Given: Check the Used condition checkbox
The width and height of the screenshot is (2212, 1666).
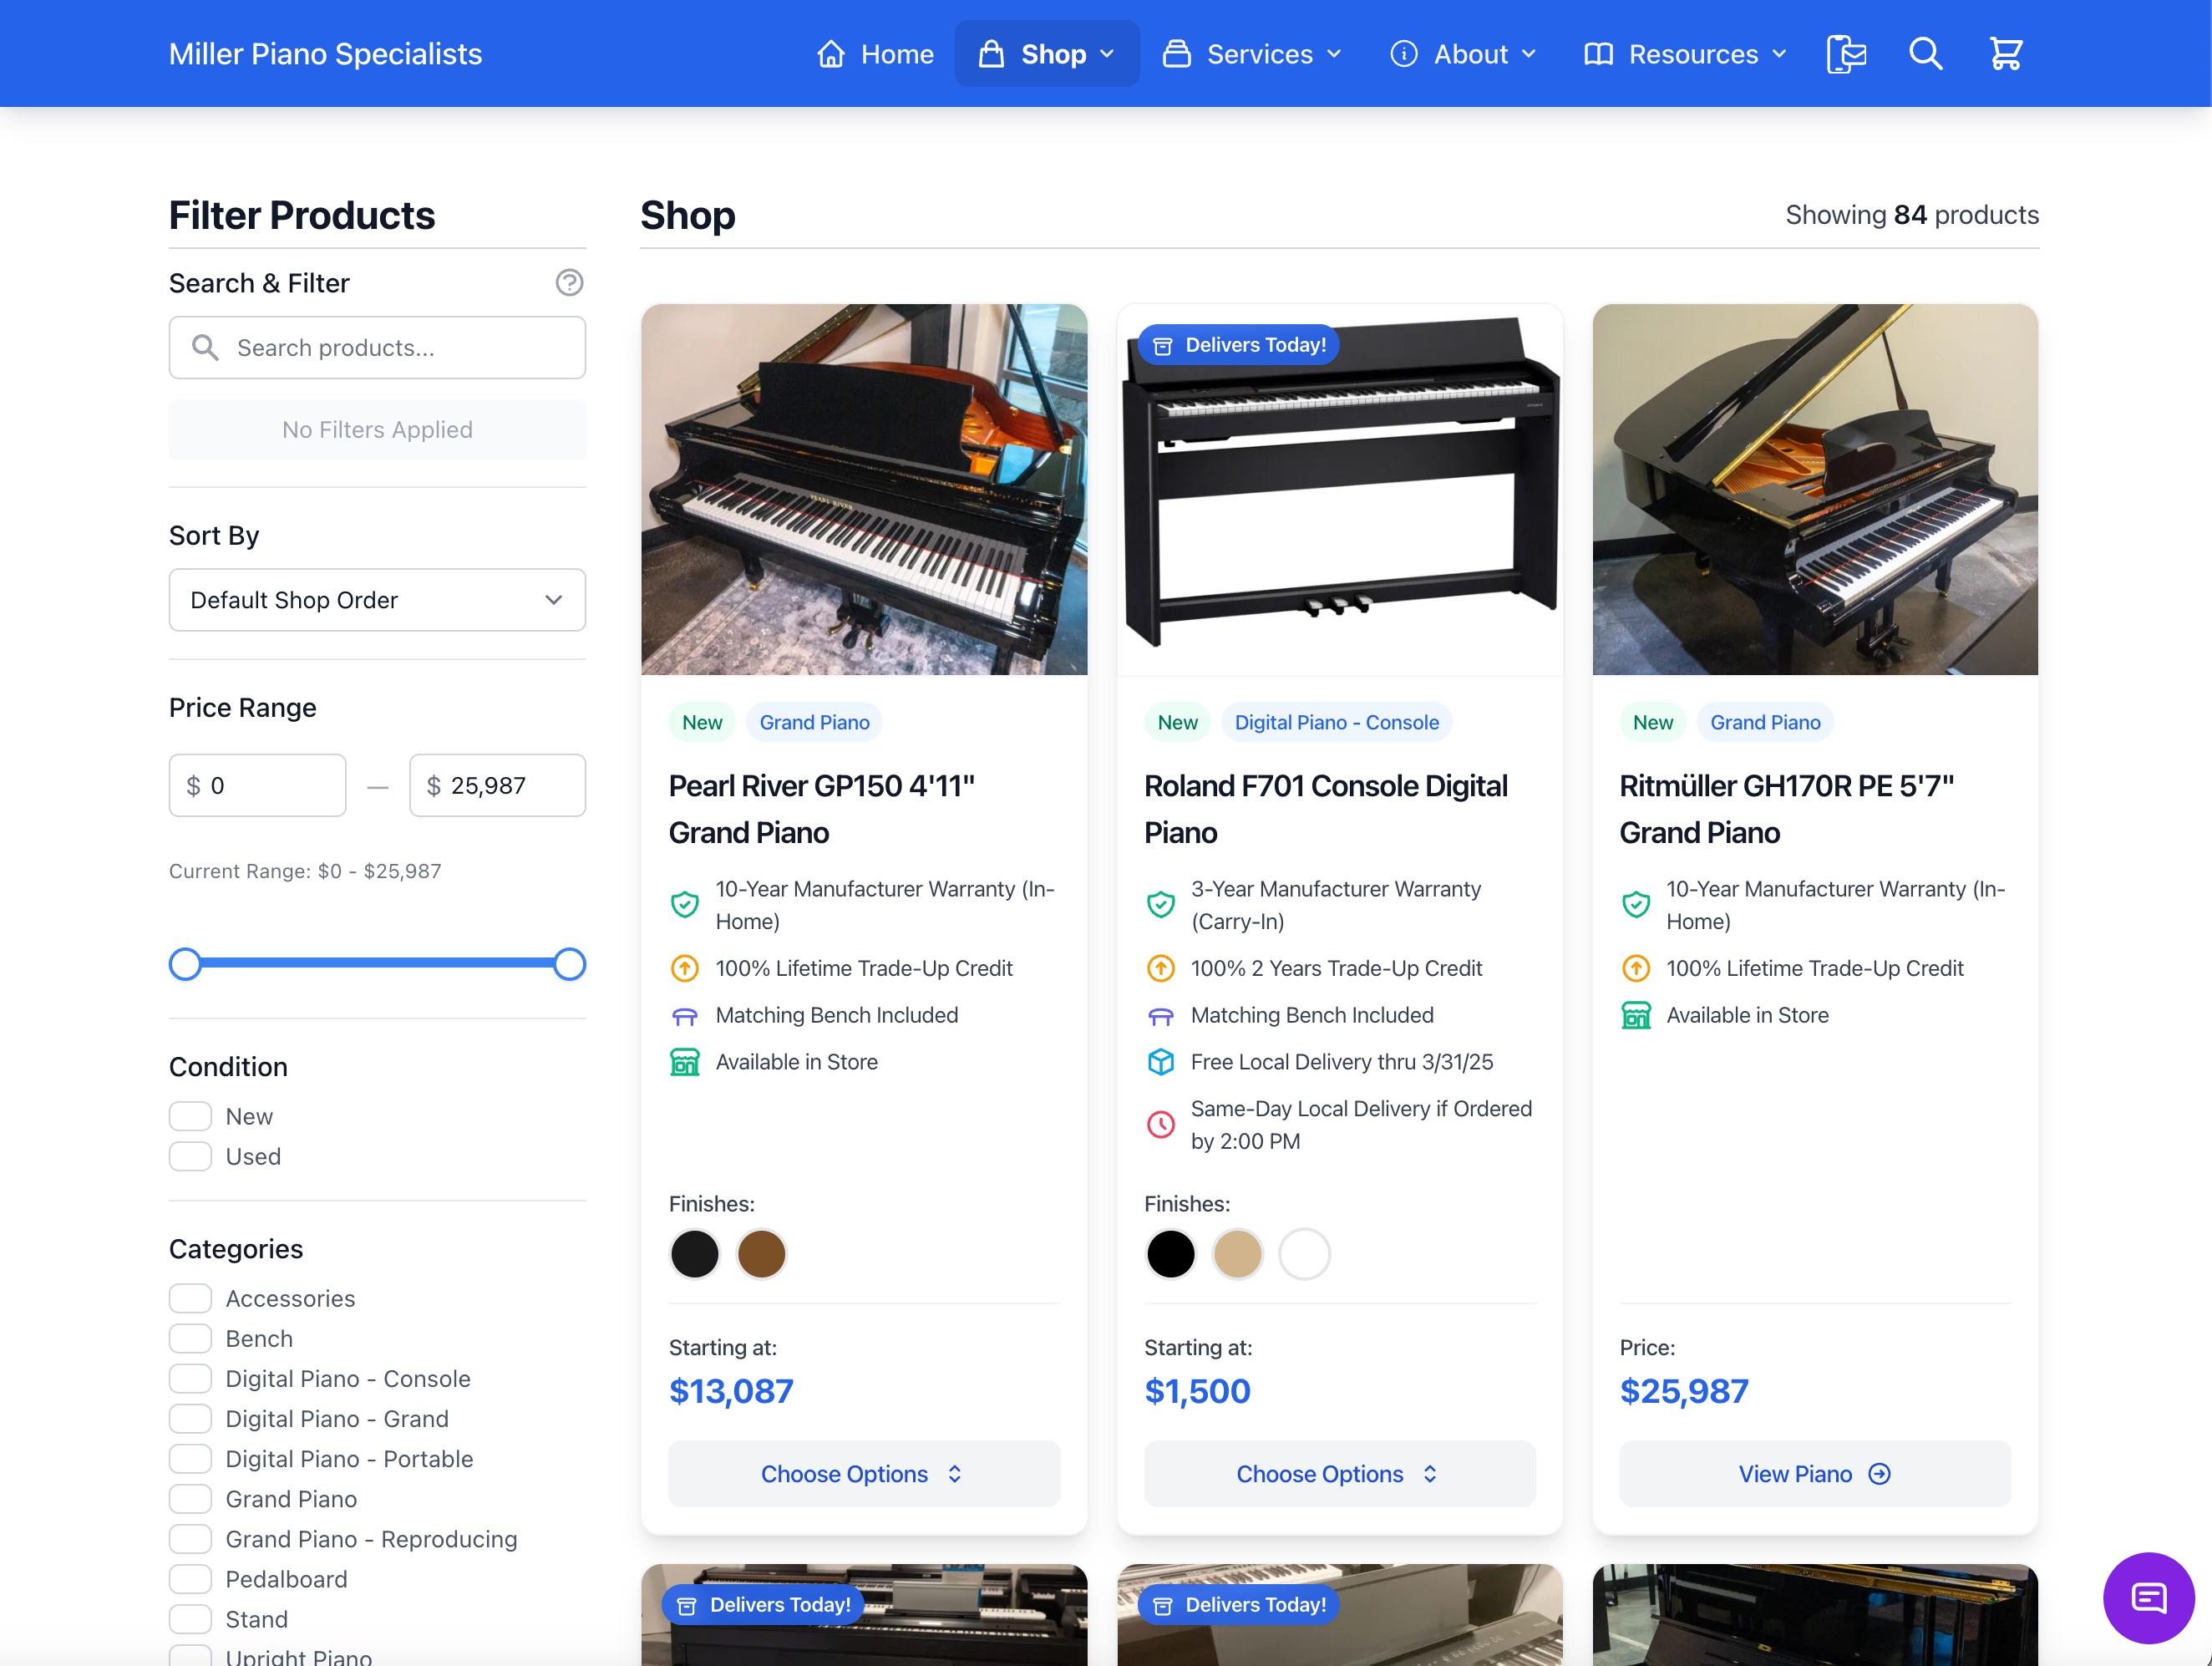Looking at the screenshot, I should [190, 1156].
